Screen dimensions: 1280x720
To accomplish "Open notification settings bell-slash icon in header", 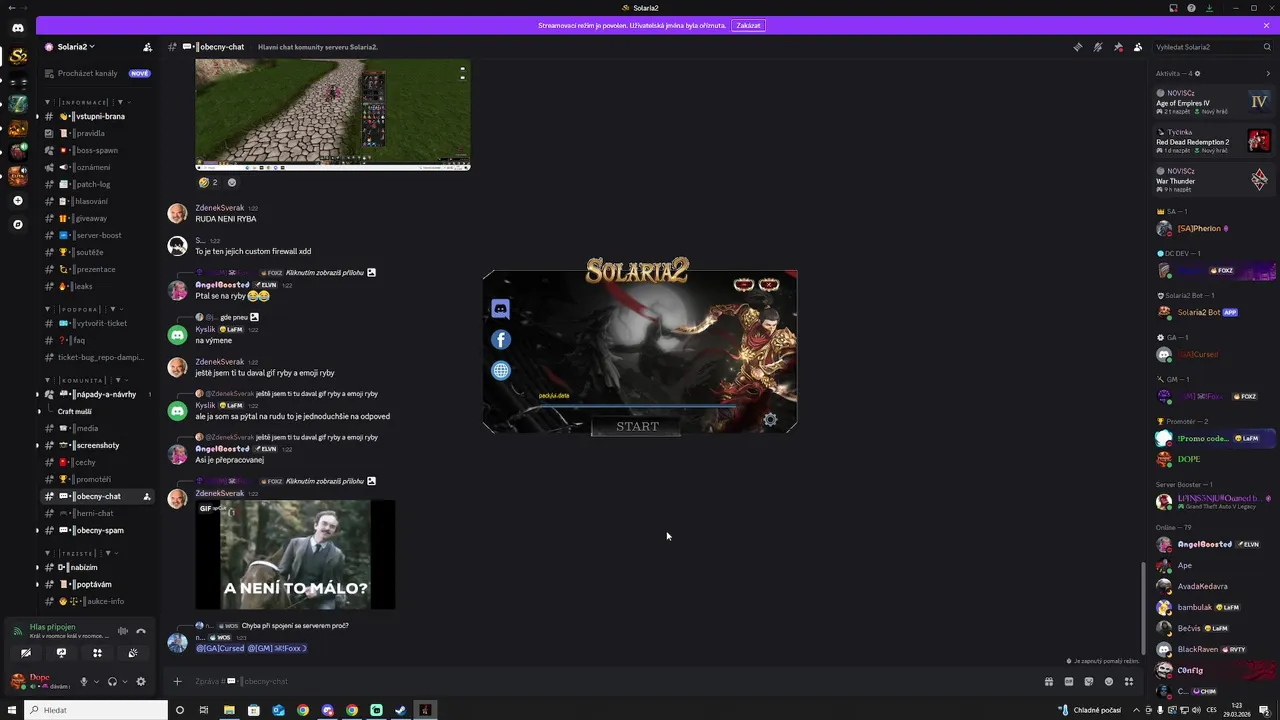I will [x=1098, y=47].
